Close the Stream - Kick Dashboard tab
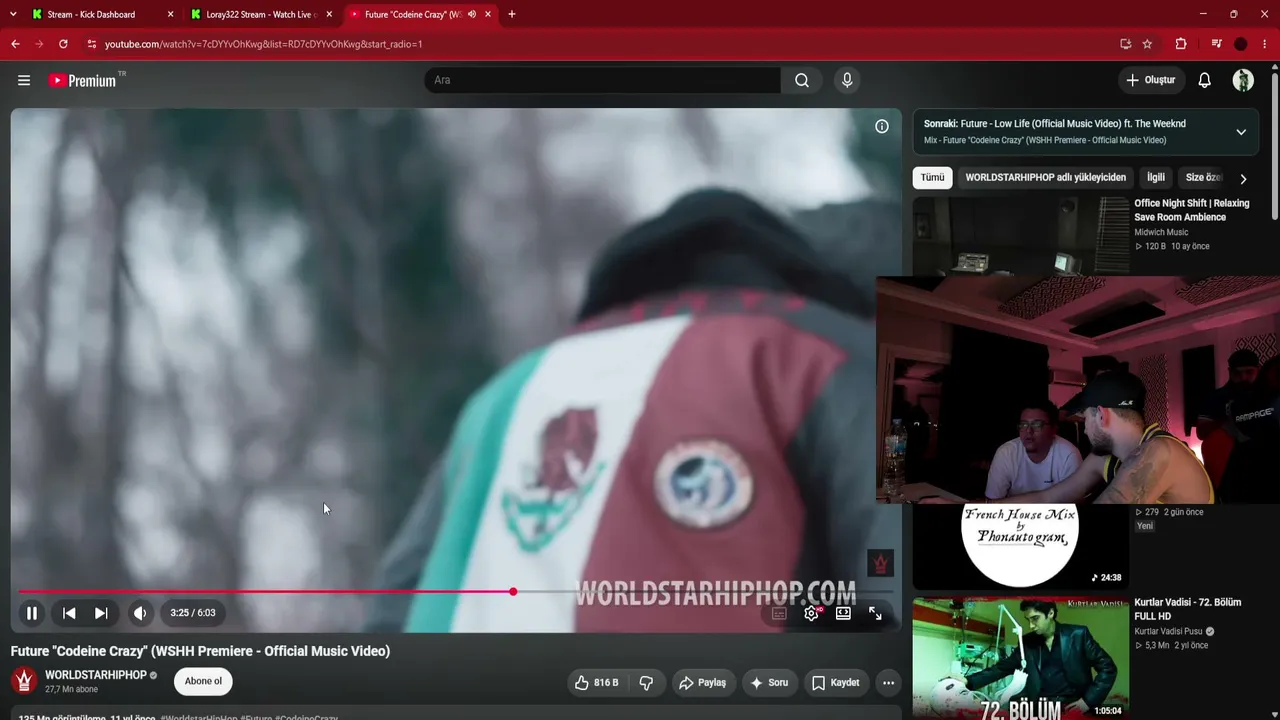The width and height of the screenshot is (1280, 720). tap(170, 15)
